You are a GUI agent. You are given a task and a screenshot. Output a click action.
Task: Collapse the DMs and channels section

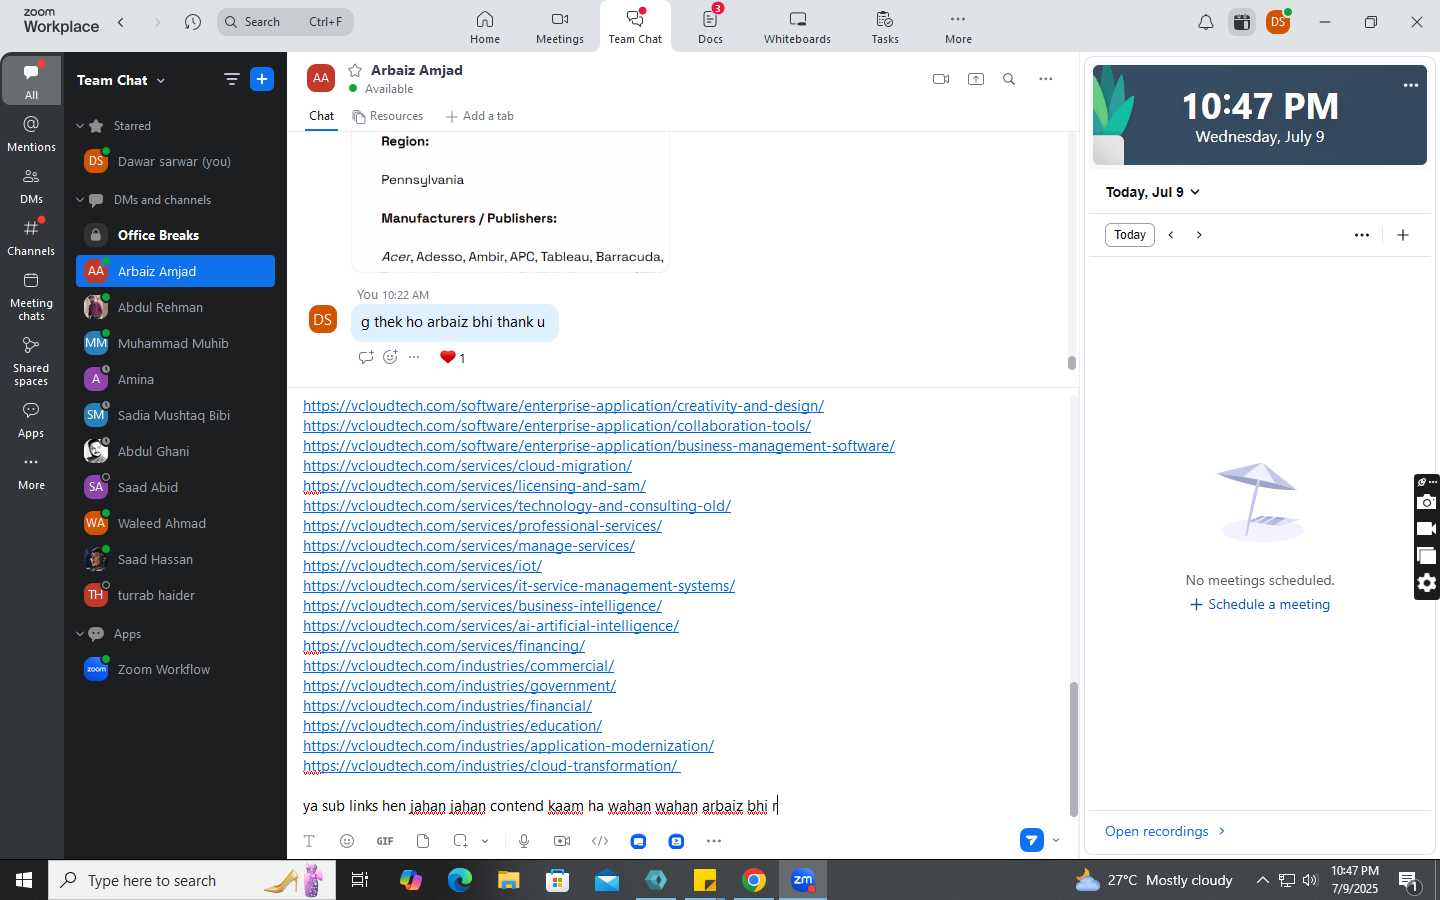click(80, 200)
